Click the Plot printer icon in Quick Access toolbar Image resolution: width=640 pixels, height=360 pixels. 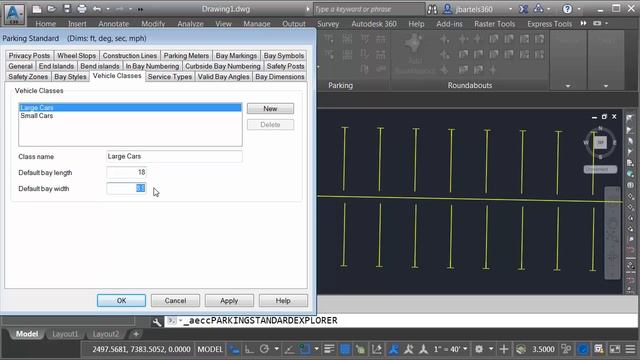pos(82,9)
